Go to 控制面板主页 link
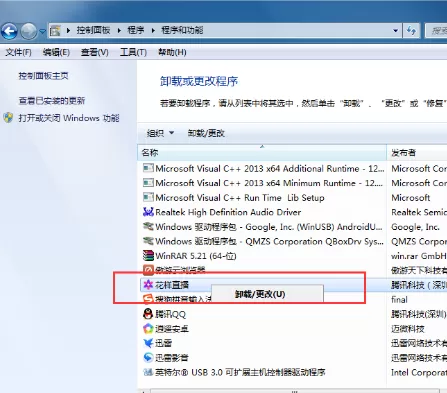The image size is (447, 393). tap(43, 76)
